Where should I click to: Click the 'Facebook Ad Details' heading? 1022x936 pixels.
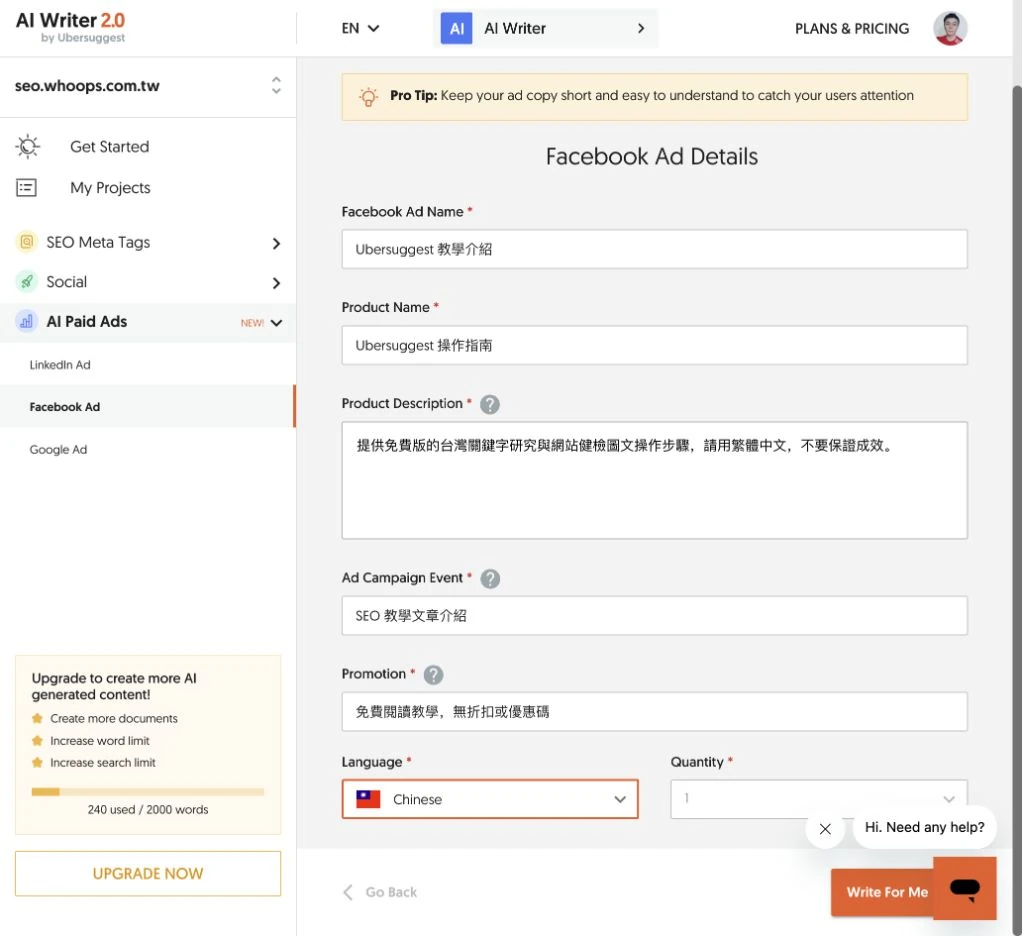pos(652,156)
